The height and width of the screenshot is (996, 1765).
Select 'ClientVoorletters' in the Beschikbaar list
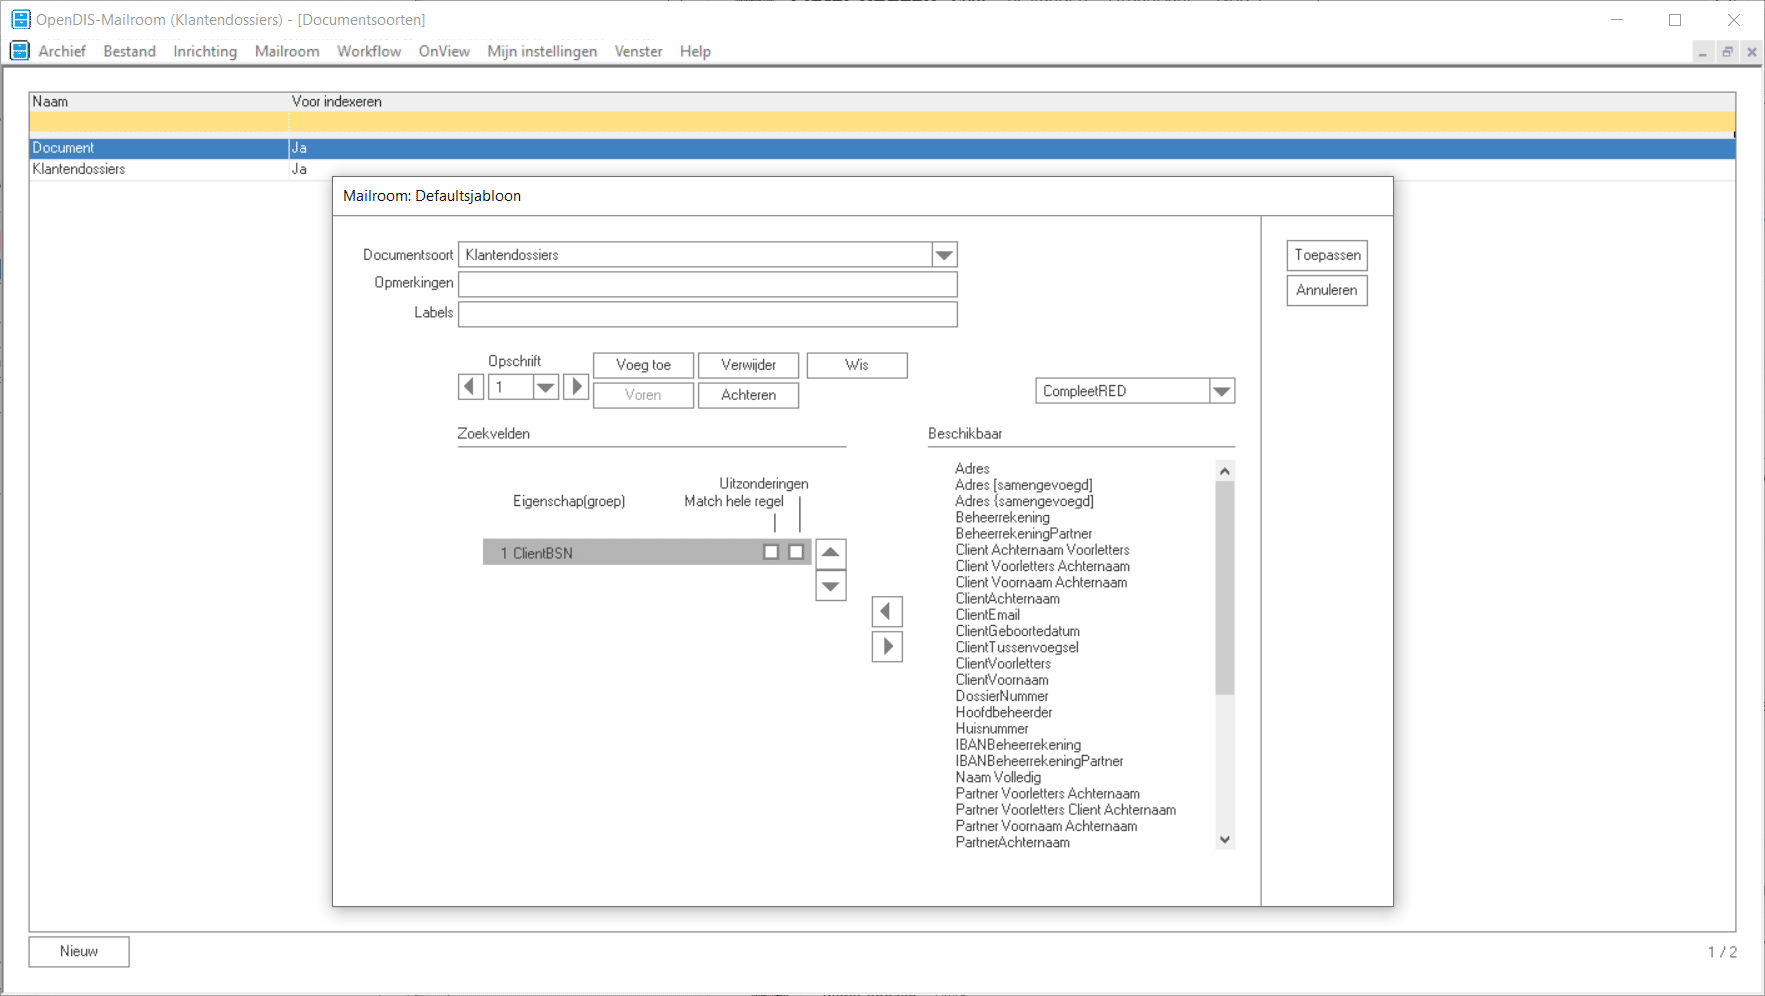point(1003,663)
